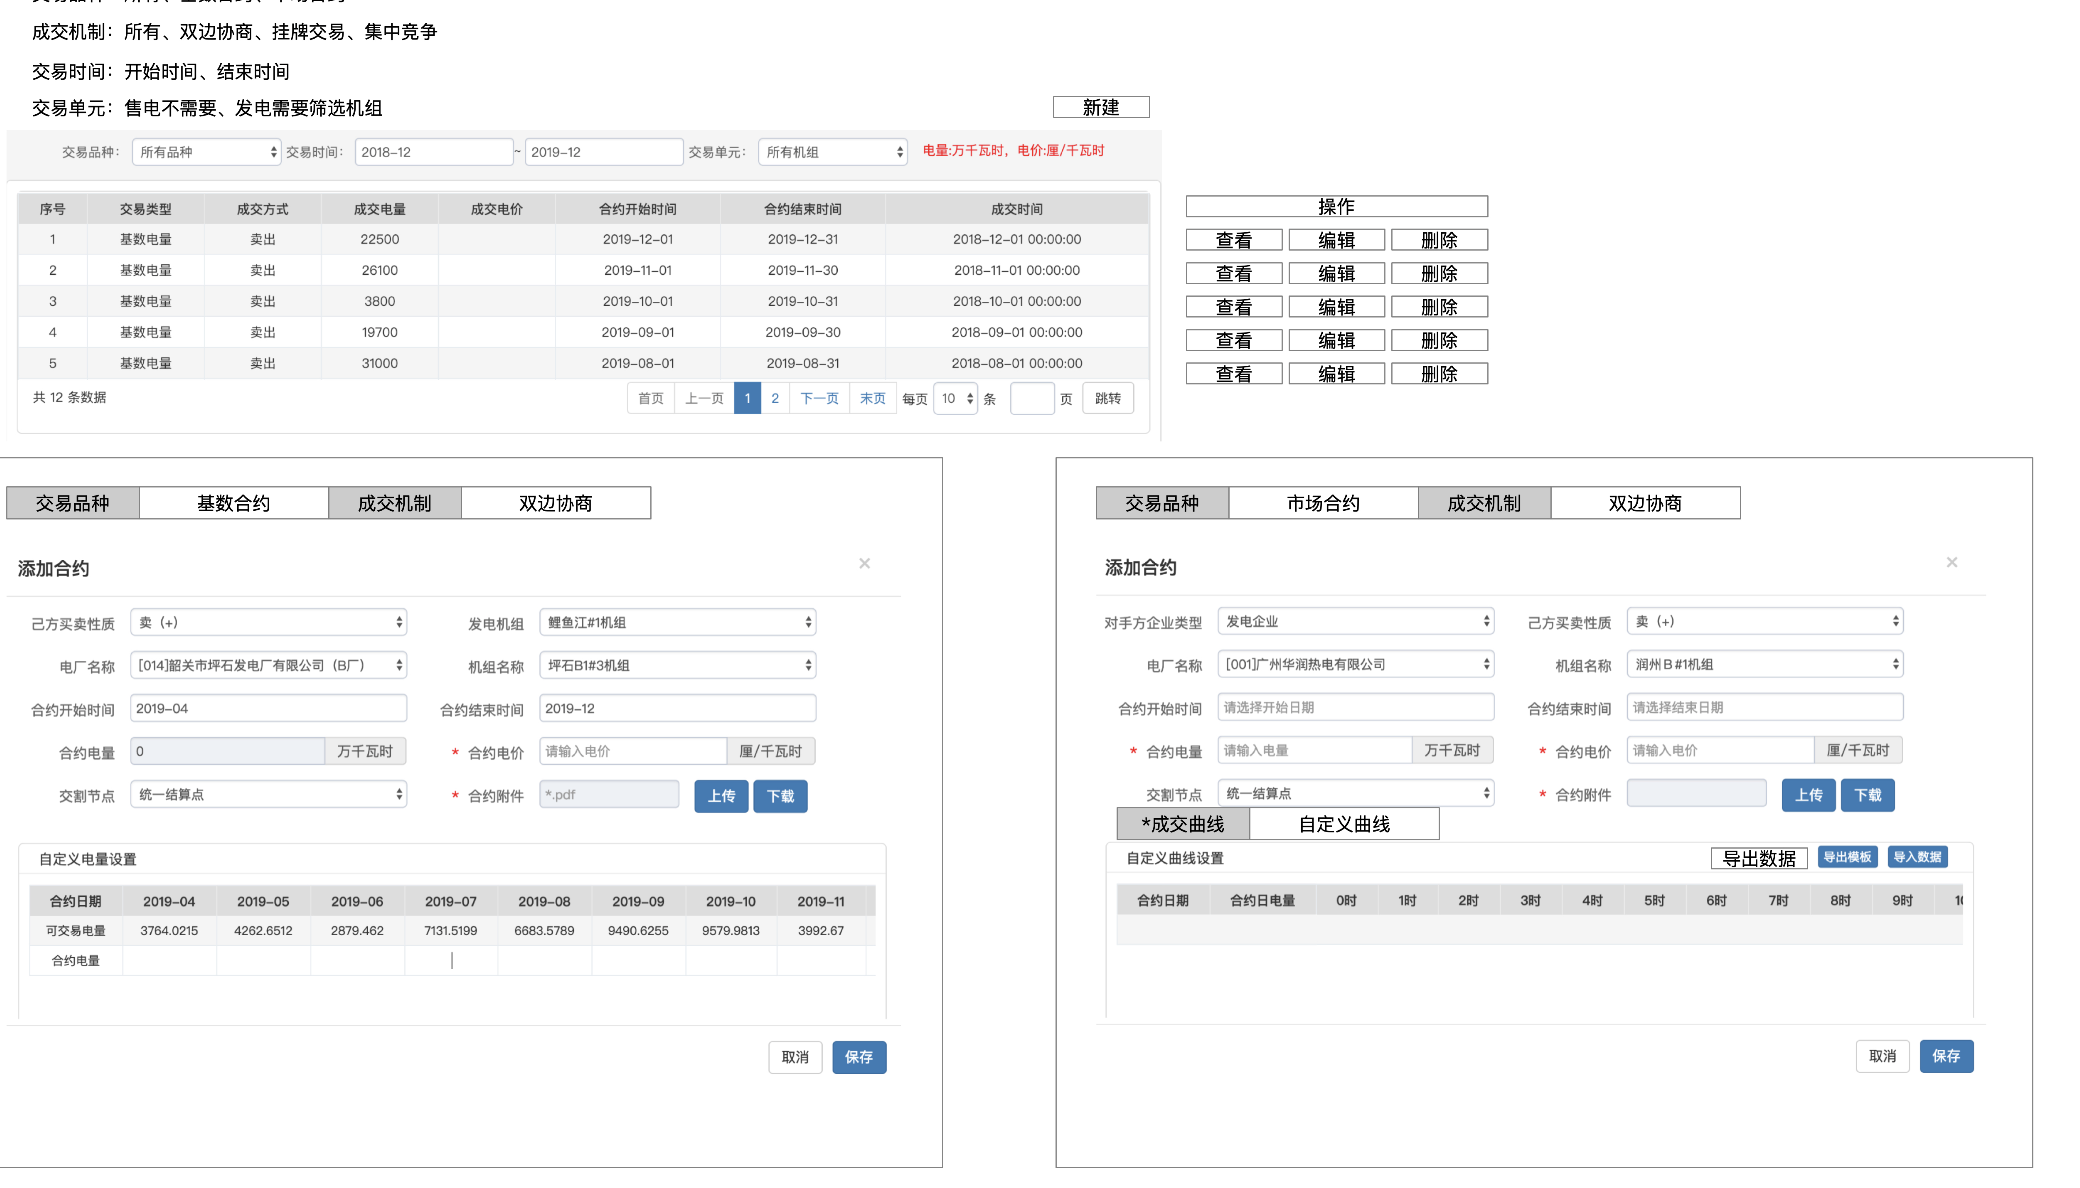
Task: Open 机组名称 坪石B1#3机组 dropdown
Action: 678,665
